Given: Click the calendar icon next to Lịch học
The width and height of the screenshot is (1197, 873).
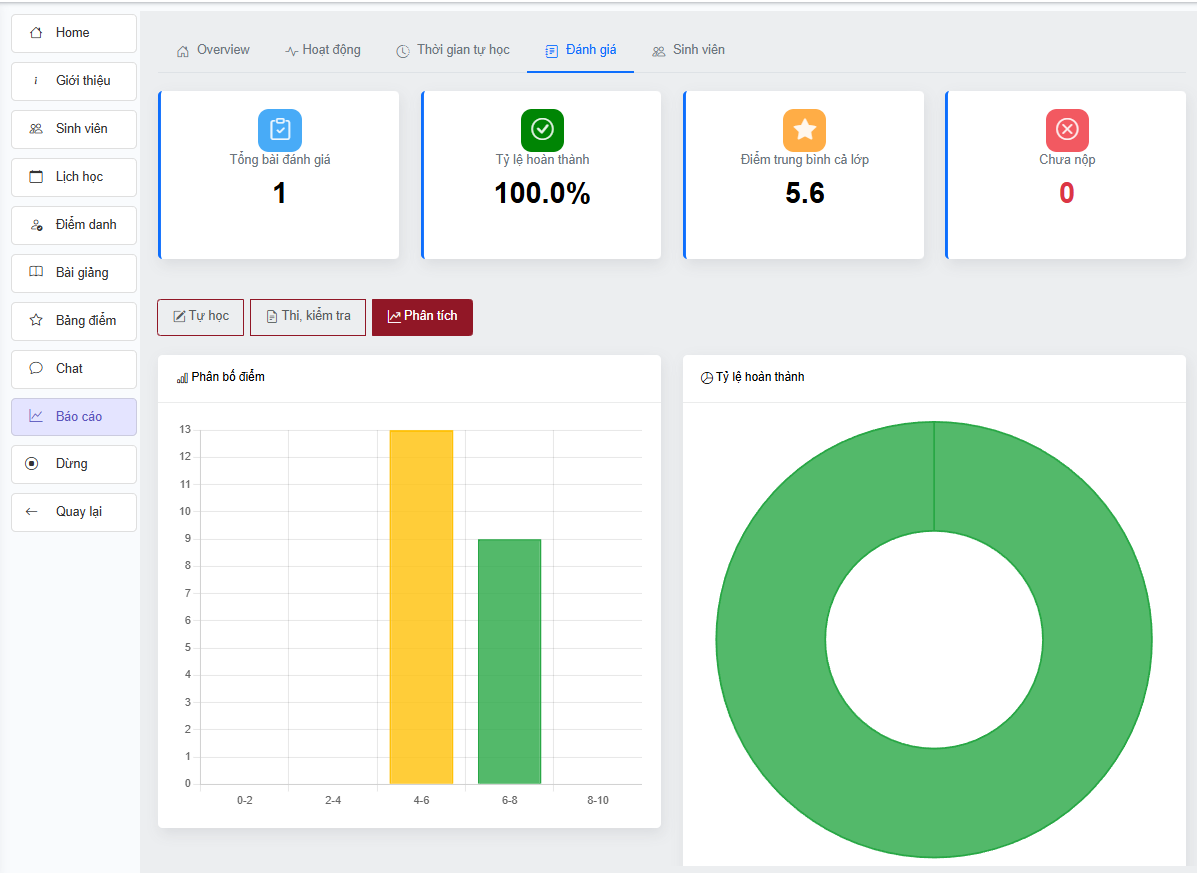Looking at the screenshot, I should pyautogui.click(x=37, y=177).
